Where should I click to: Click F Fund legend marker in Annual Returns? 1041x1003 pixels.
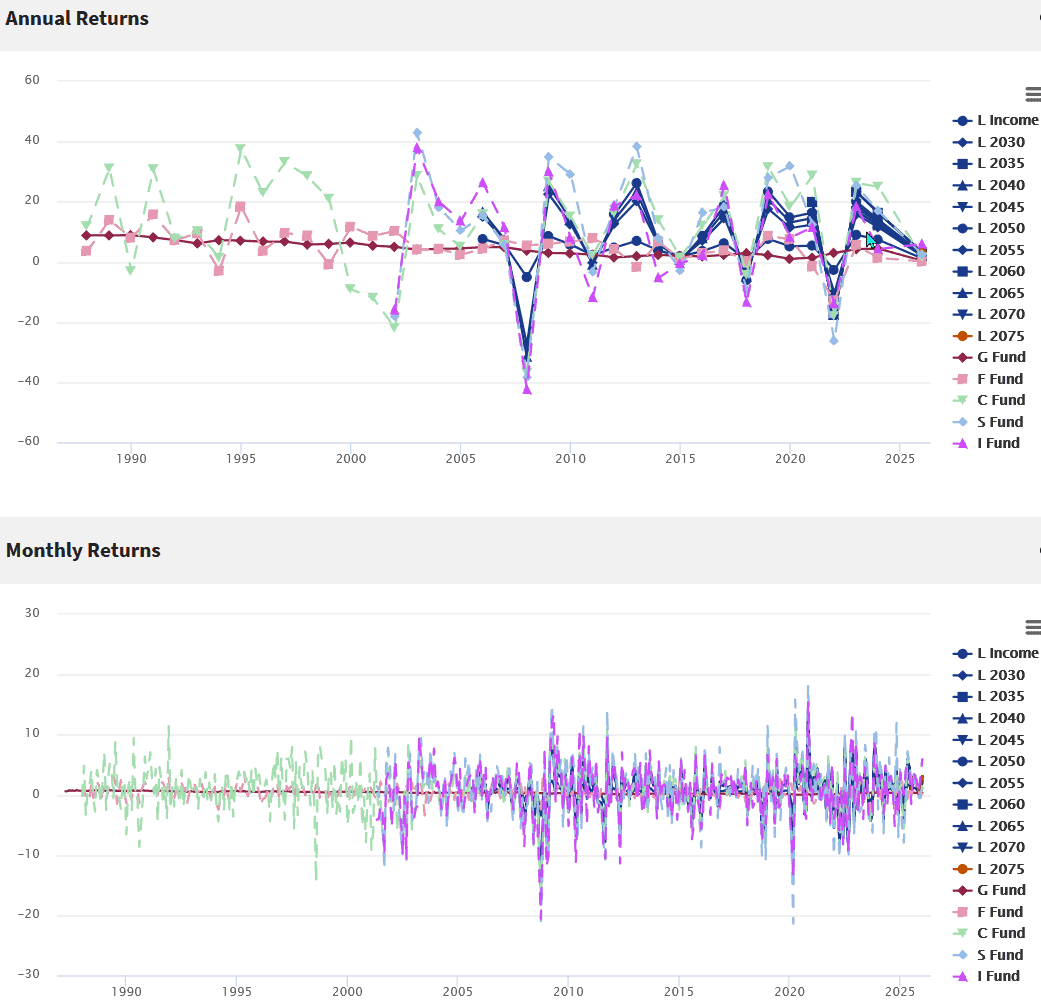[x=962, y=379]
